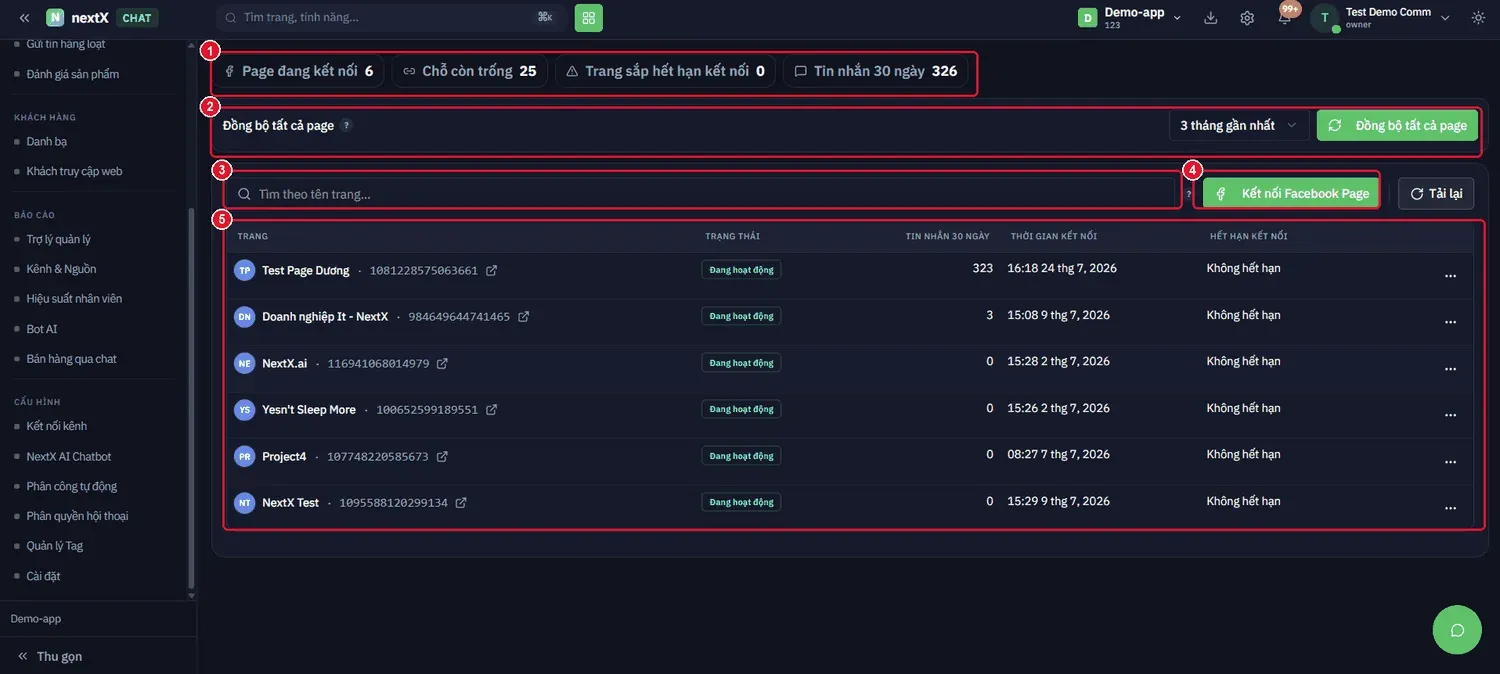Open the three-dot menu for NextX.ai
1500x674 pixels.
tap(1450, 369)
